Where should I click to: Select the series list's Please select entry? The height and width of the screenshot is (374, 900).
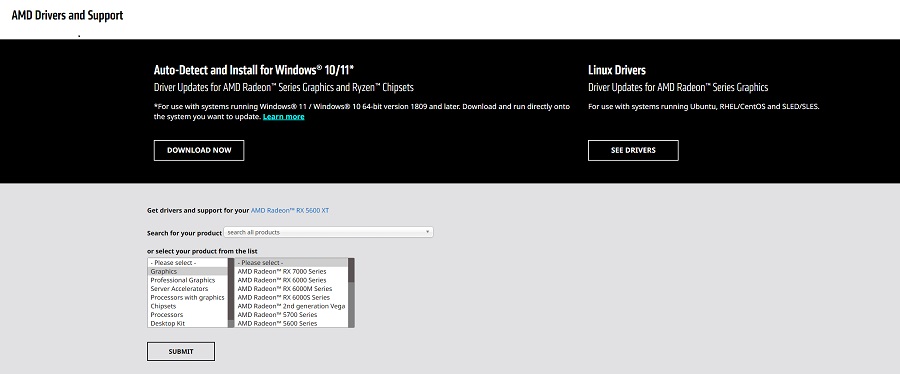tap(292, 263)
